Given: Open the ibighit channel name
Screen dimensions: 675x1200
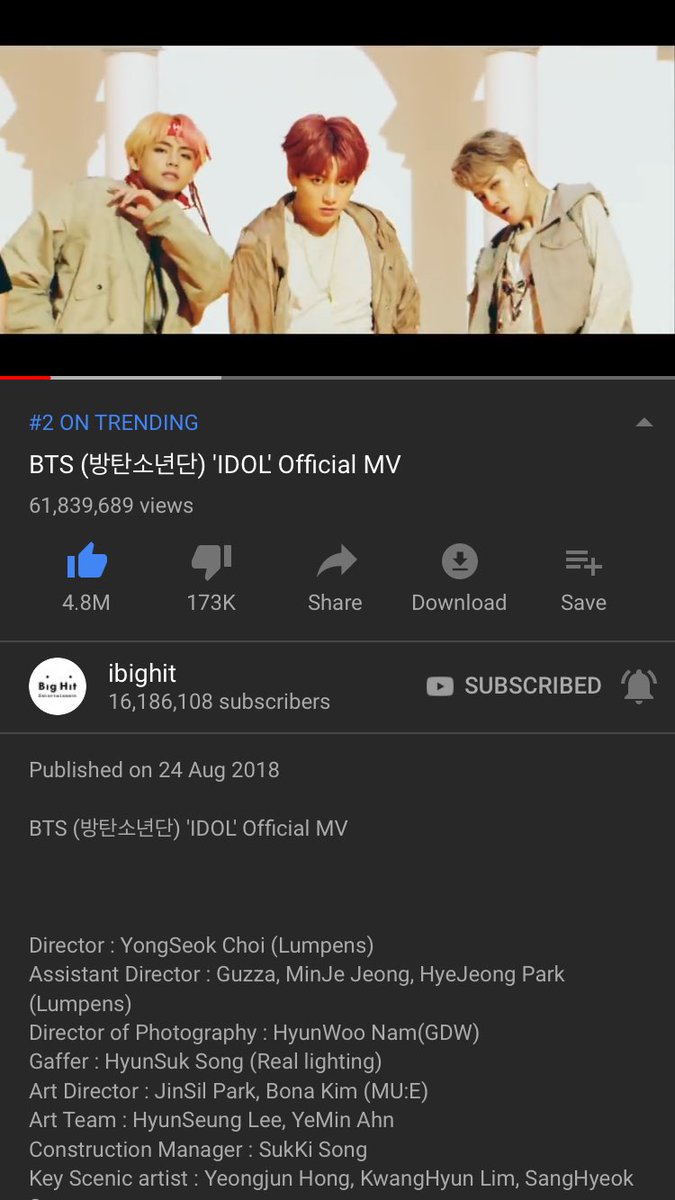Looking at the screenshot, I should (x=142, y=672).
